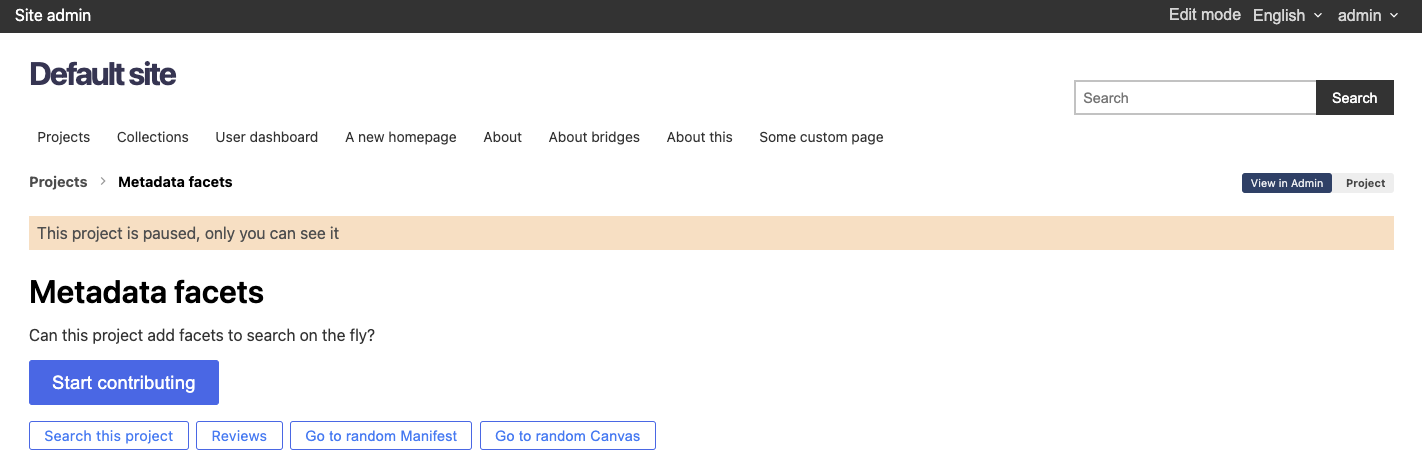The width and height of the screenshot is (1422, 459).
Task: Open the English language dropdown
Action: click(1287, 16)
